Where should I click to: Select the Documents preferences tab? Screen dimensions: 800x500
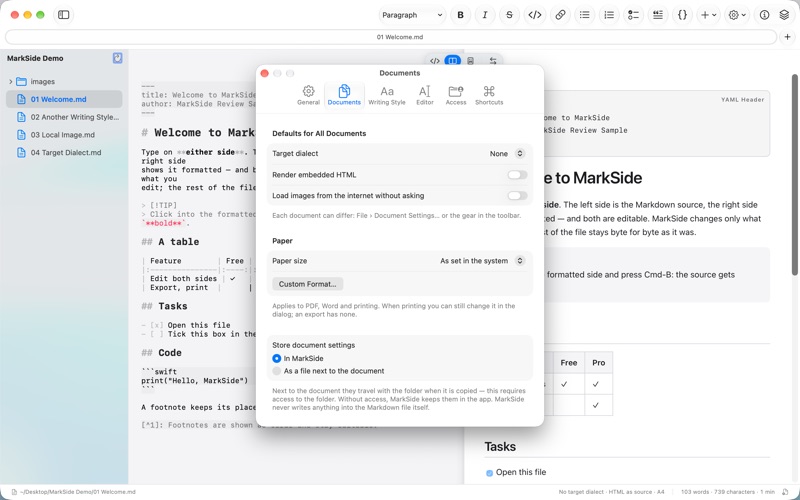(344, 95)
